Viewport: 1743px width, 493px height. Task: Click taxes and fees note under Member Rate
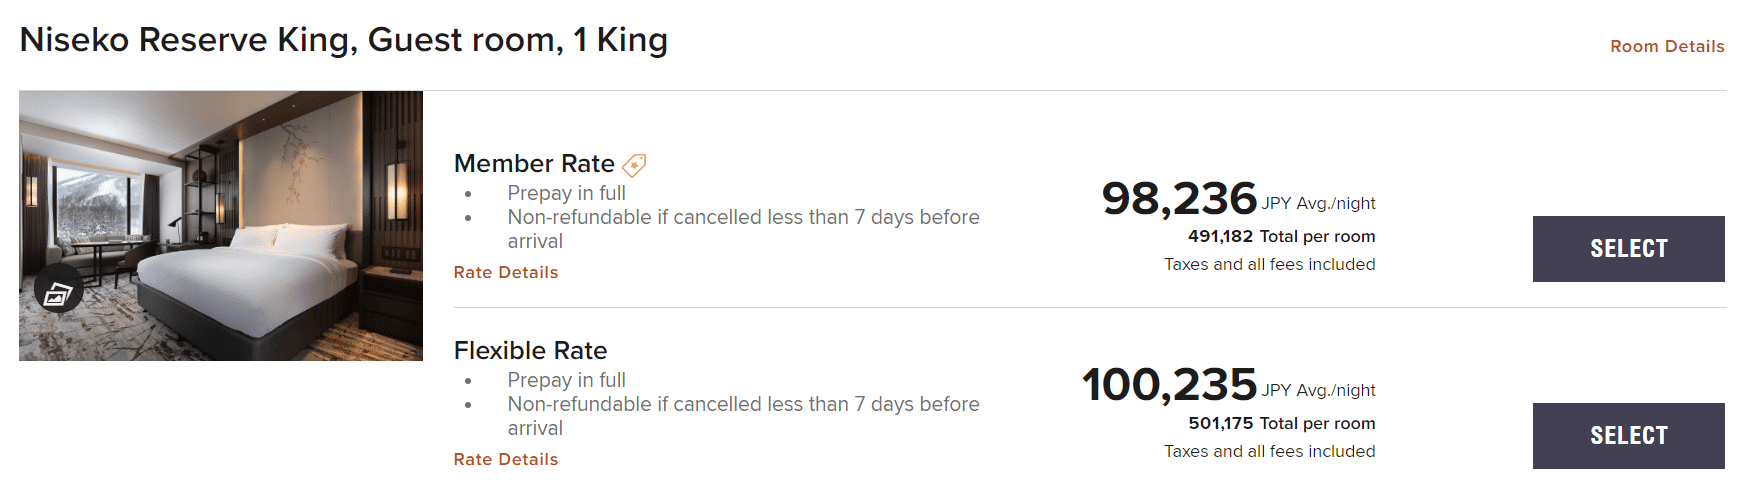[1269, 264]
